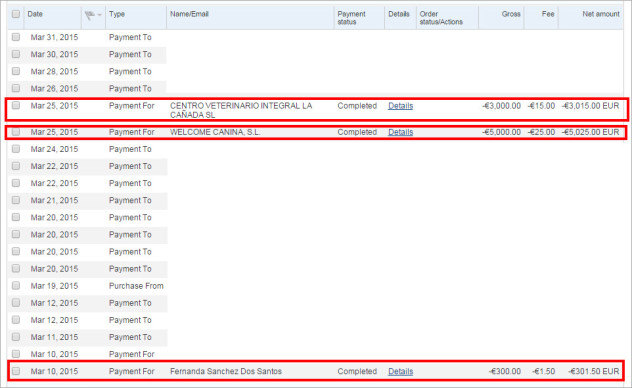The width and height of the screenshot is (632, 388).
Task: Select the Mar 31, 2015 row checkbox
Action: pos(16,37)
